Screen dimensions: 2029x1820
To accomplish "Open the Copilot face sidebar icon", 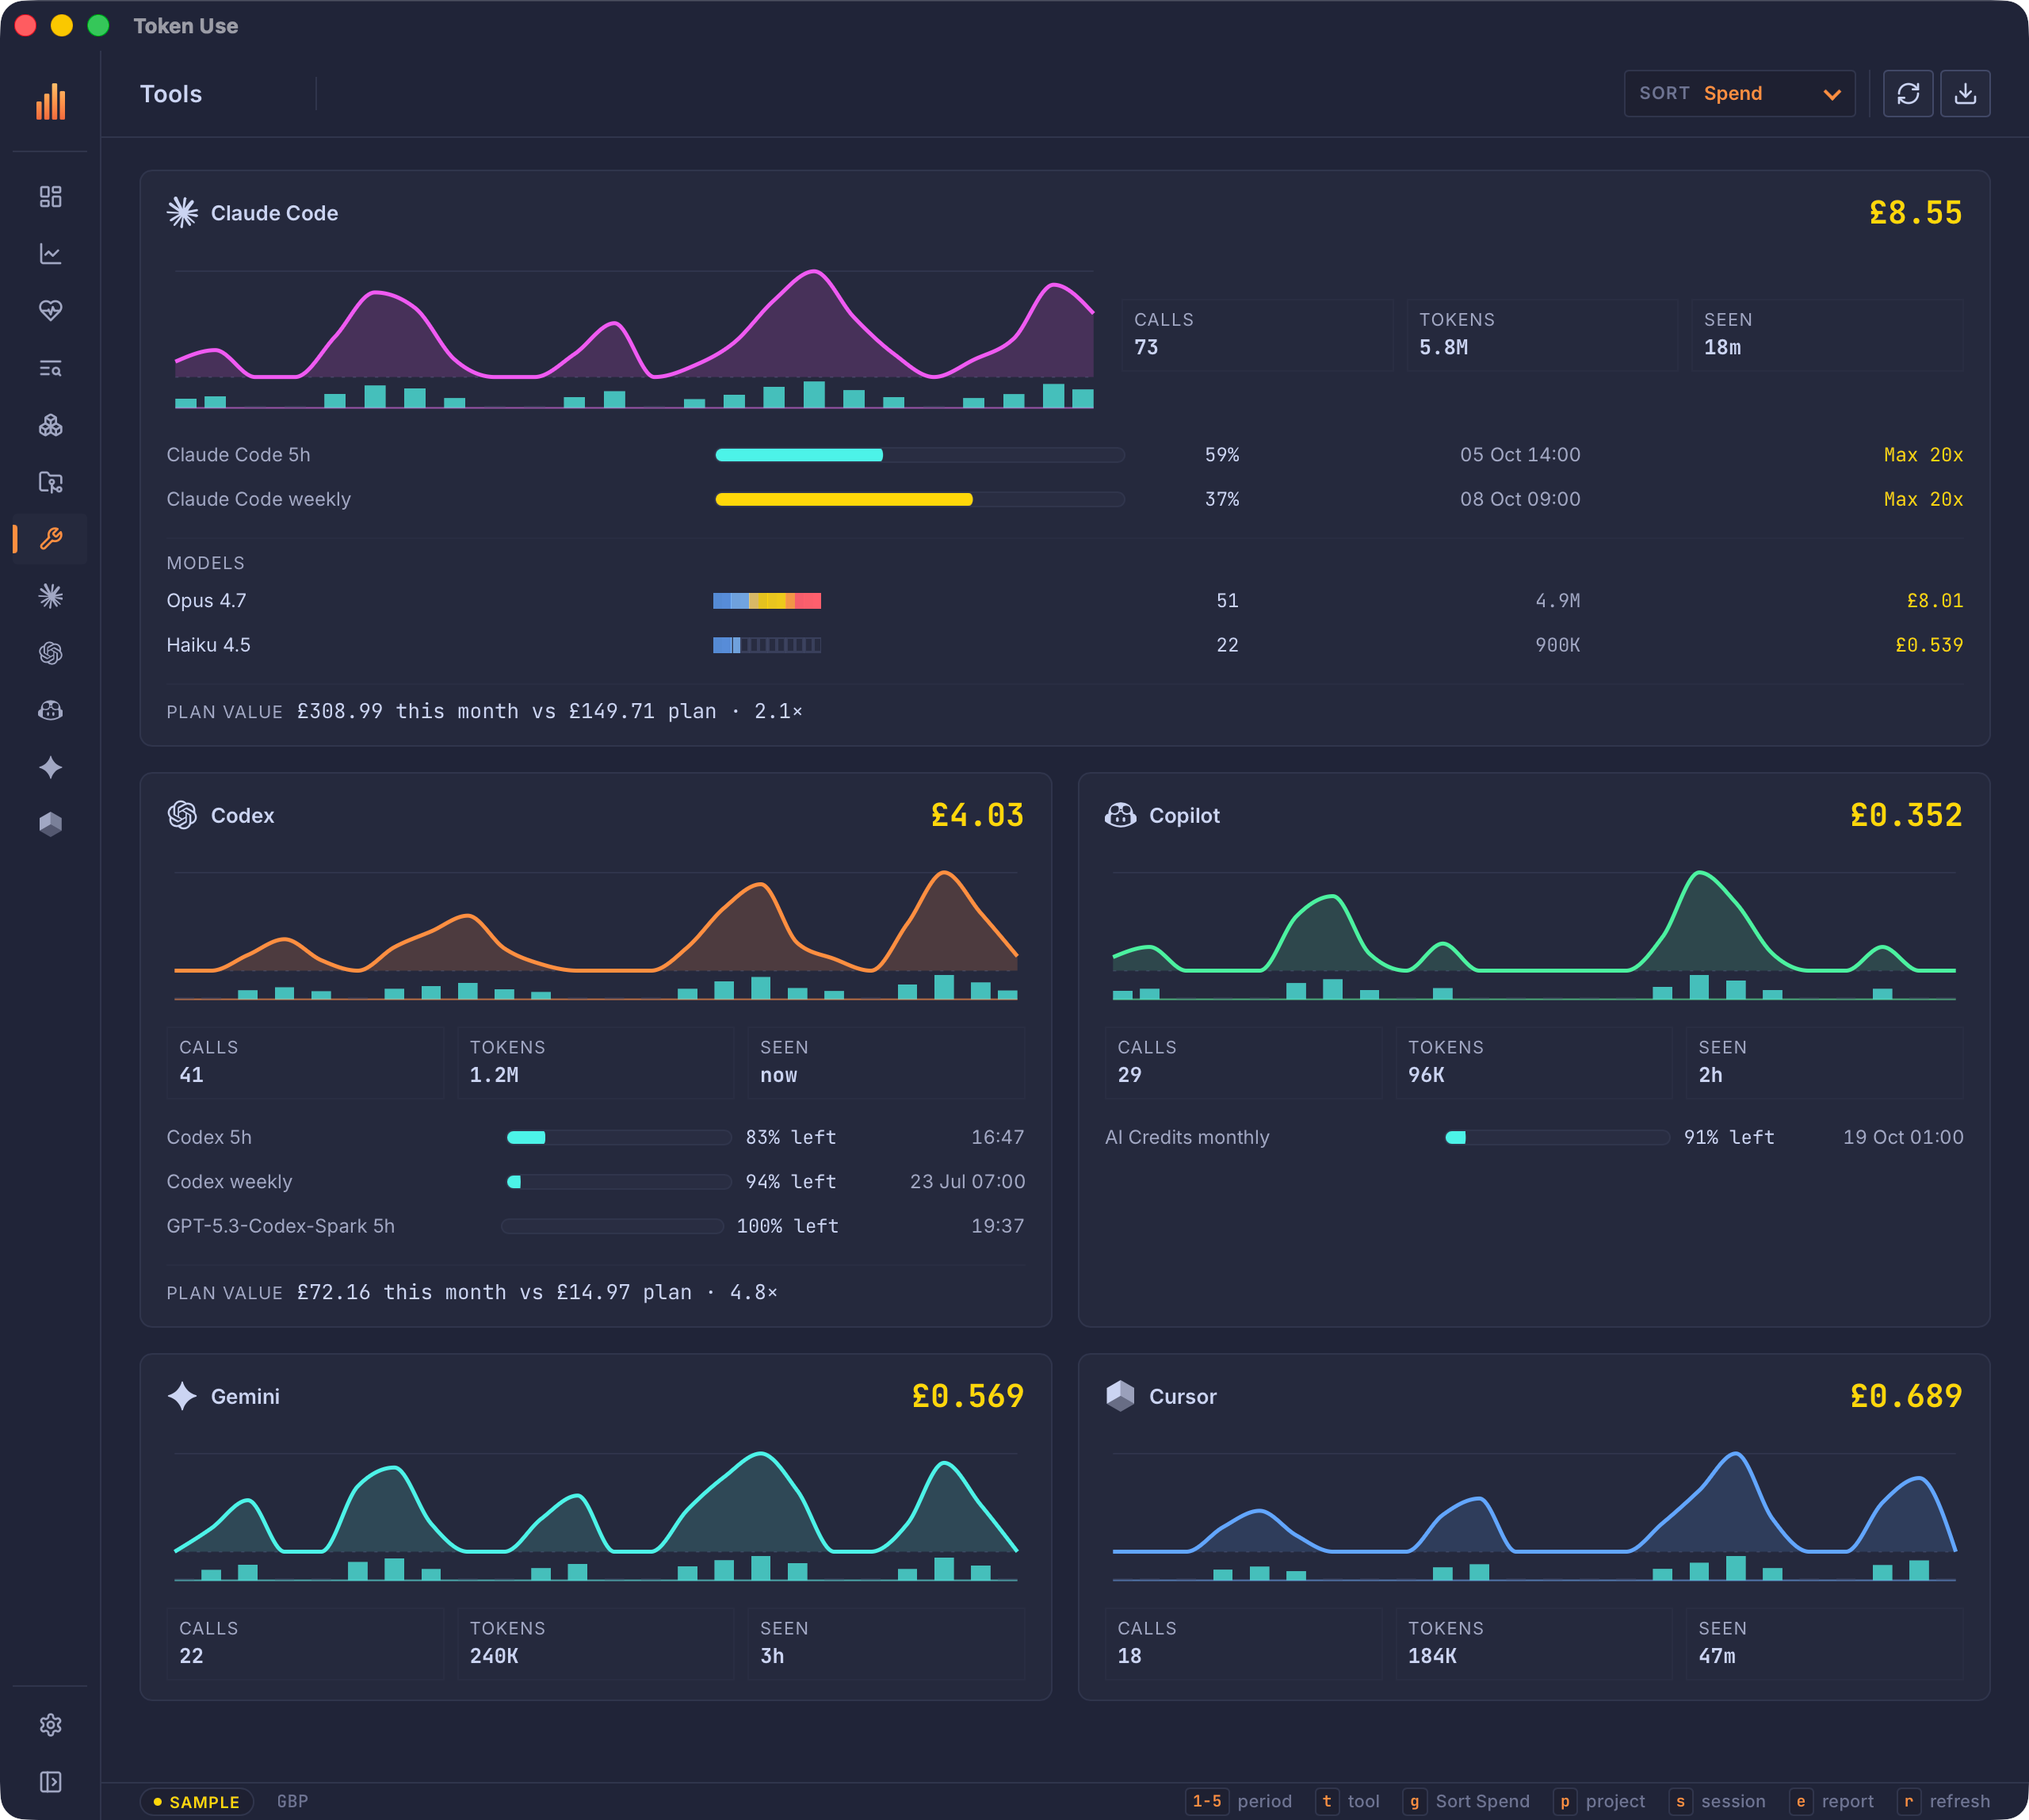I will [51, 710].
